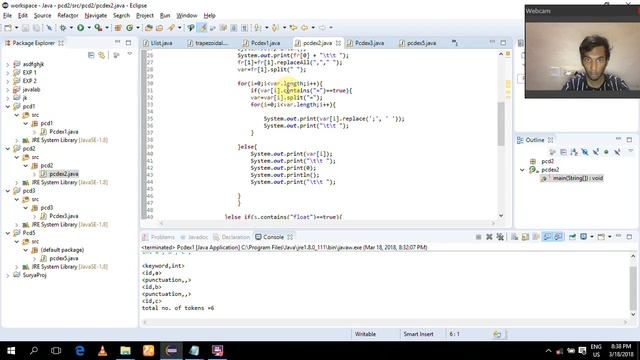This screenshot has height=360, width=640.
Task: Click the Debug bug toolbar icon
Action: pos(63,28)
